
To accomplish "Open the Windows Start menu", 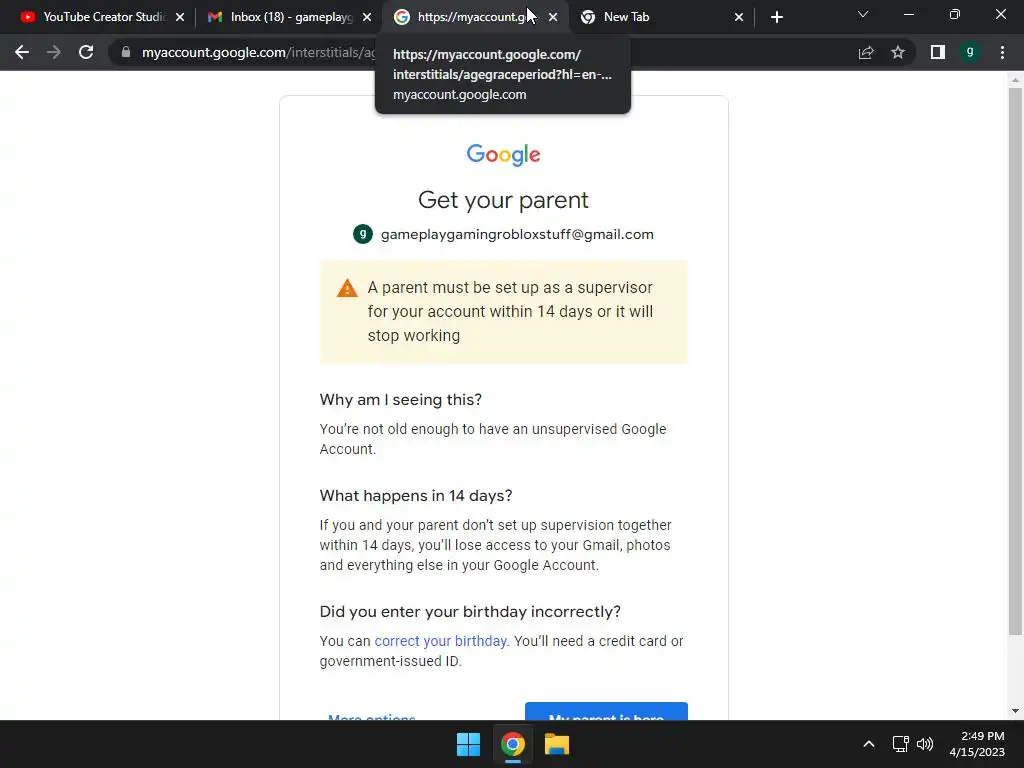I will (468, 744).
